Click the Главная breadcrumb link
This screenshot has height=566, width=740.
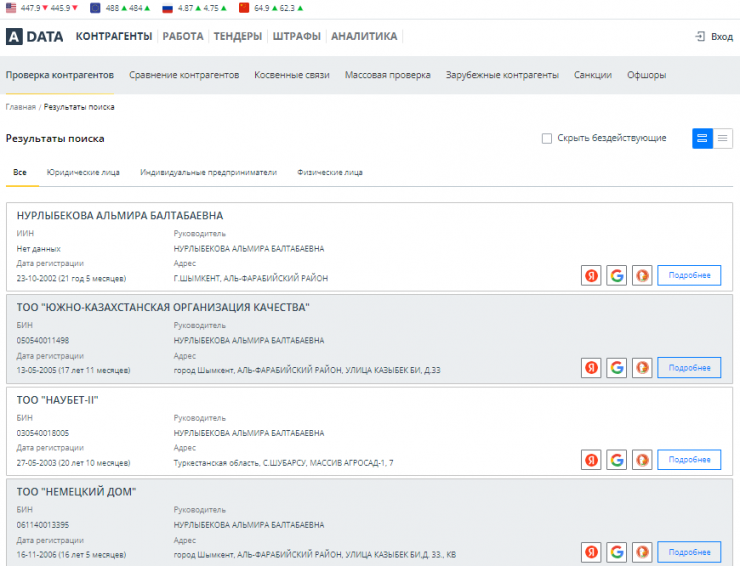pyautogui.click(x=20, y=107)
